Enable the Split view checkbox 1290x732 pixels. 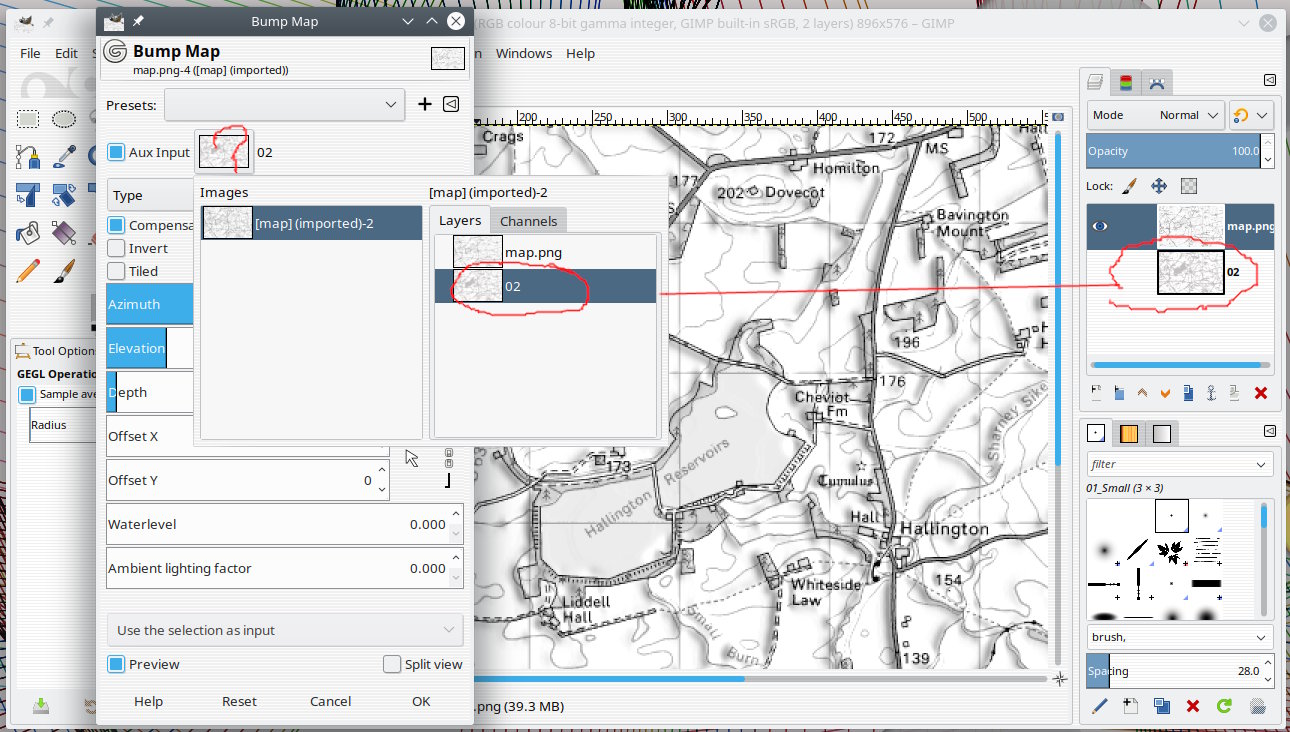(x=392, y=664)
